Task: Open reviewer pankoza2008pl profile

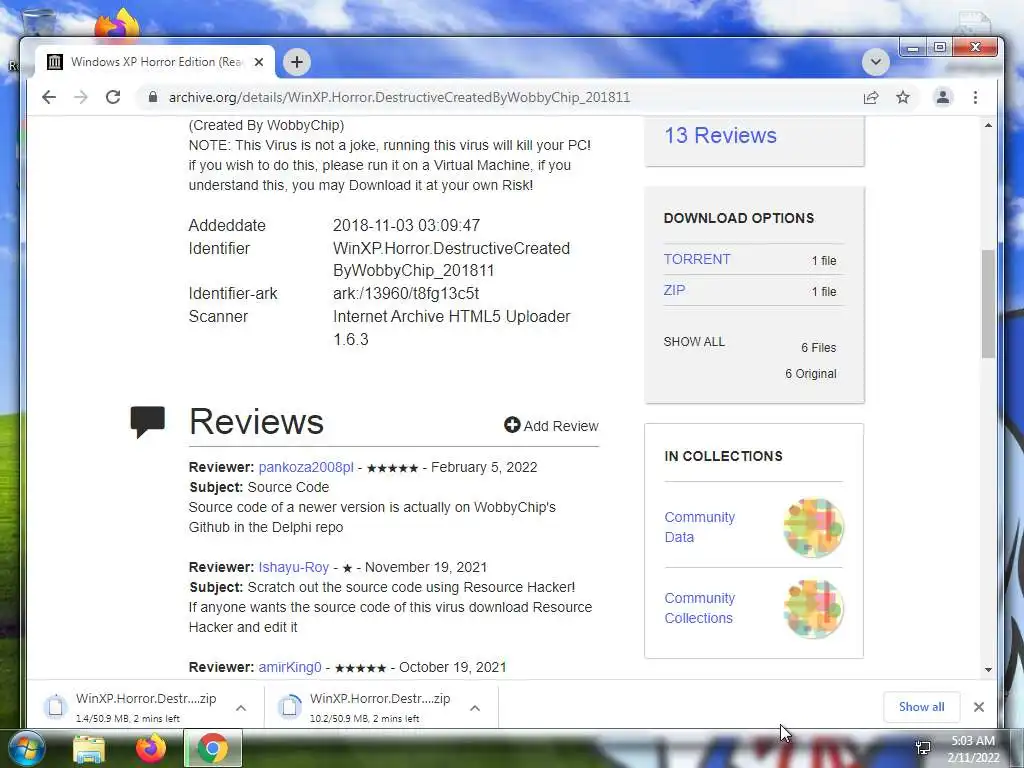Action: click(306, 467)
